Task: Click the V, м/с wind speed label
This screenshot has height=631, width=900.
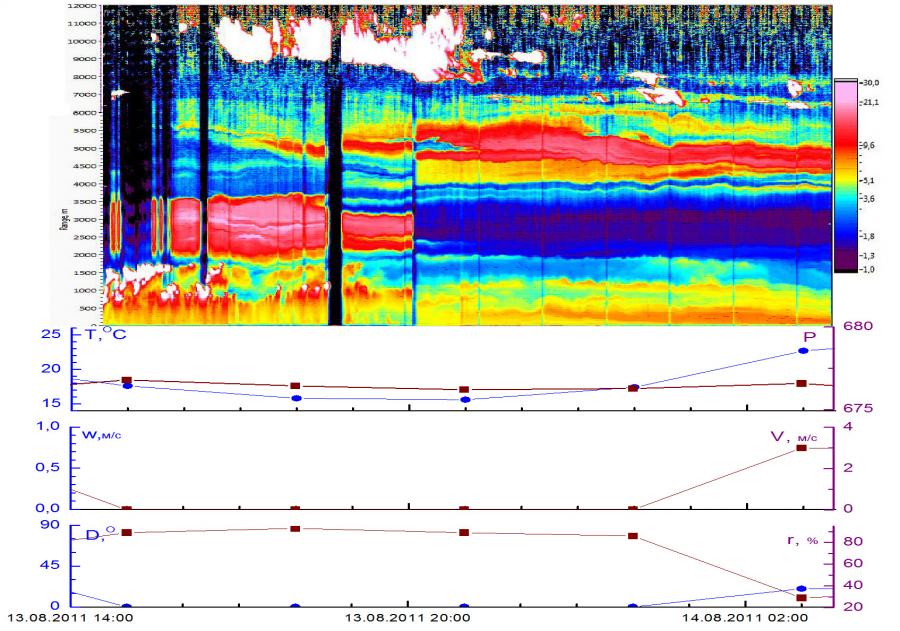Action: click(797, 433)
